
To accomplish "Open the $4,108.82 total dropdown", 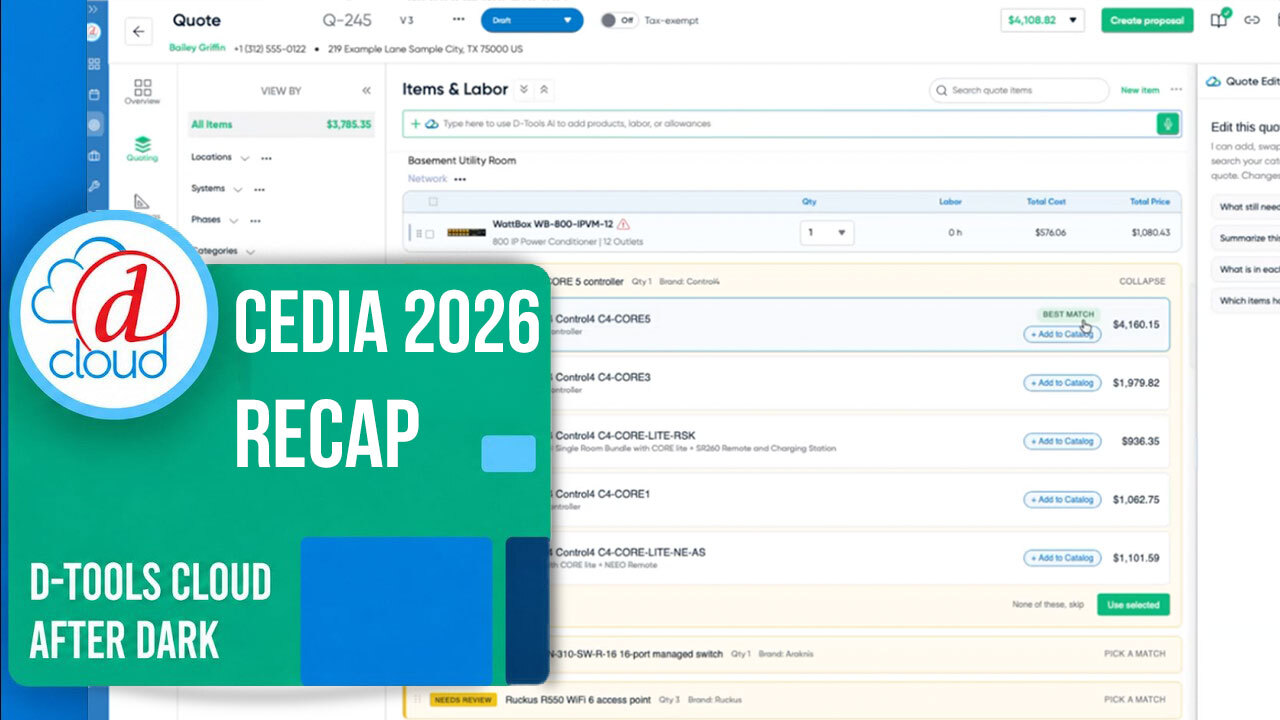I will (x=1043, y=20).
